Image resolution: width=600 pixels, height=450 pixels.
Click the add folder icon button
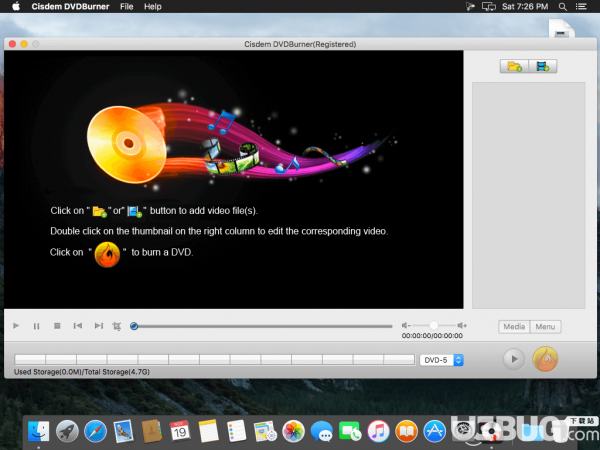click(514, 66)
